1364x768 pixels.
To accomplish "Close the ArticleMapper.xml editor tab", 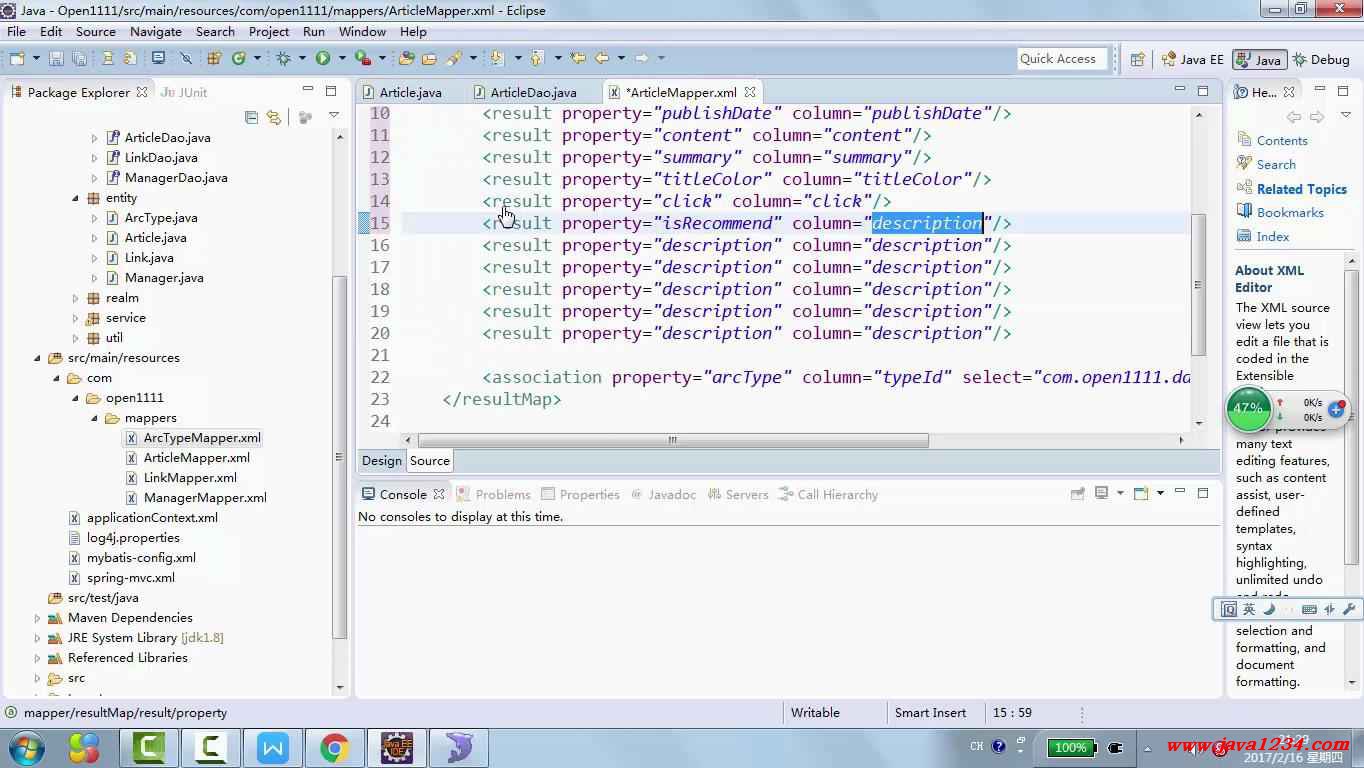I will coord(750,92).
